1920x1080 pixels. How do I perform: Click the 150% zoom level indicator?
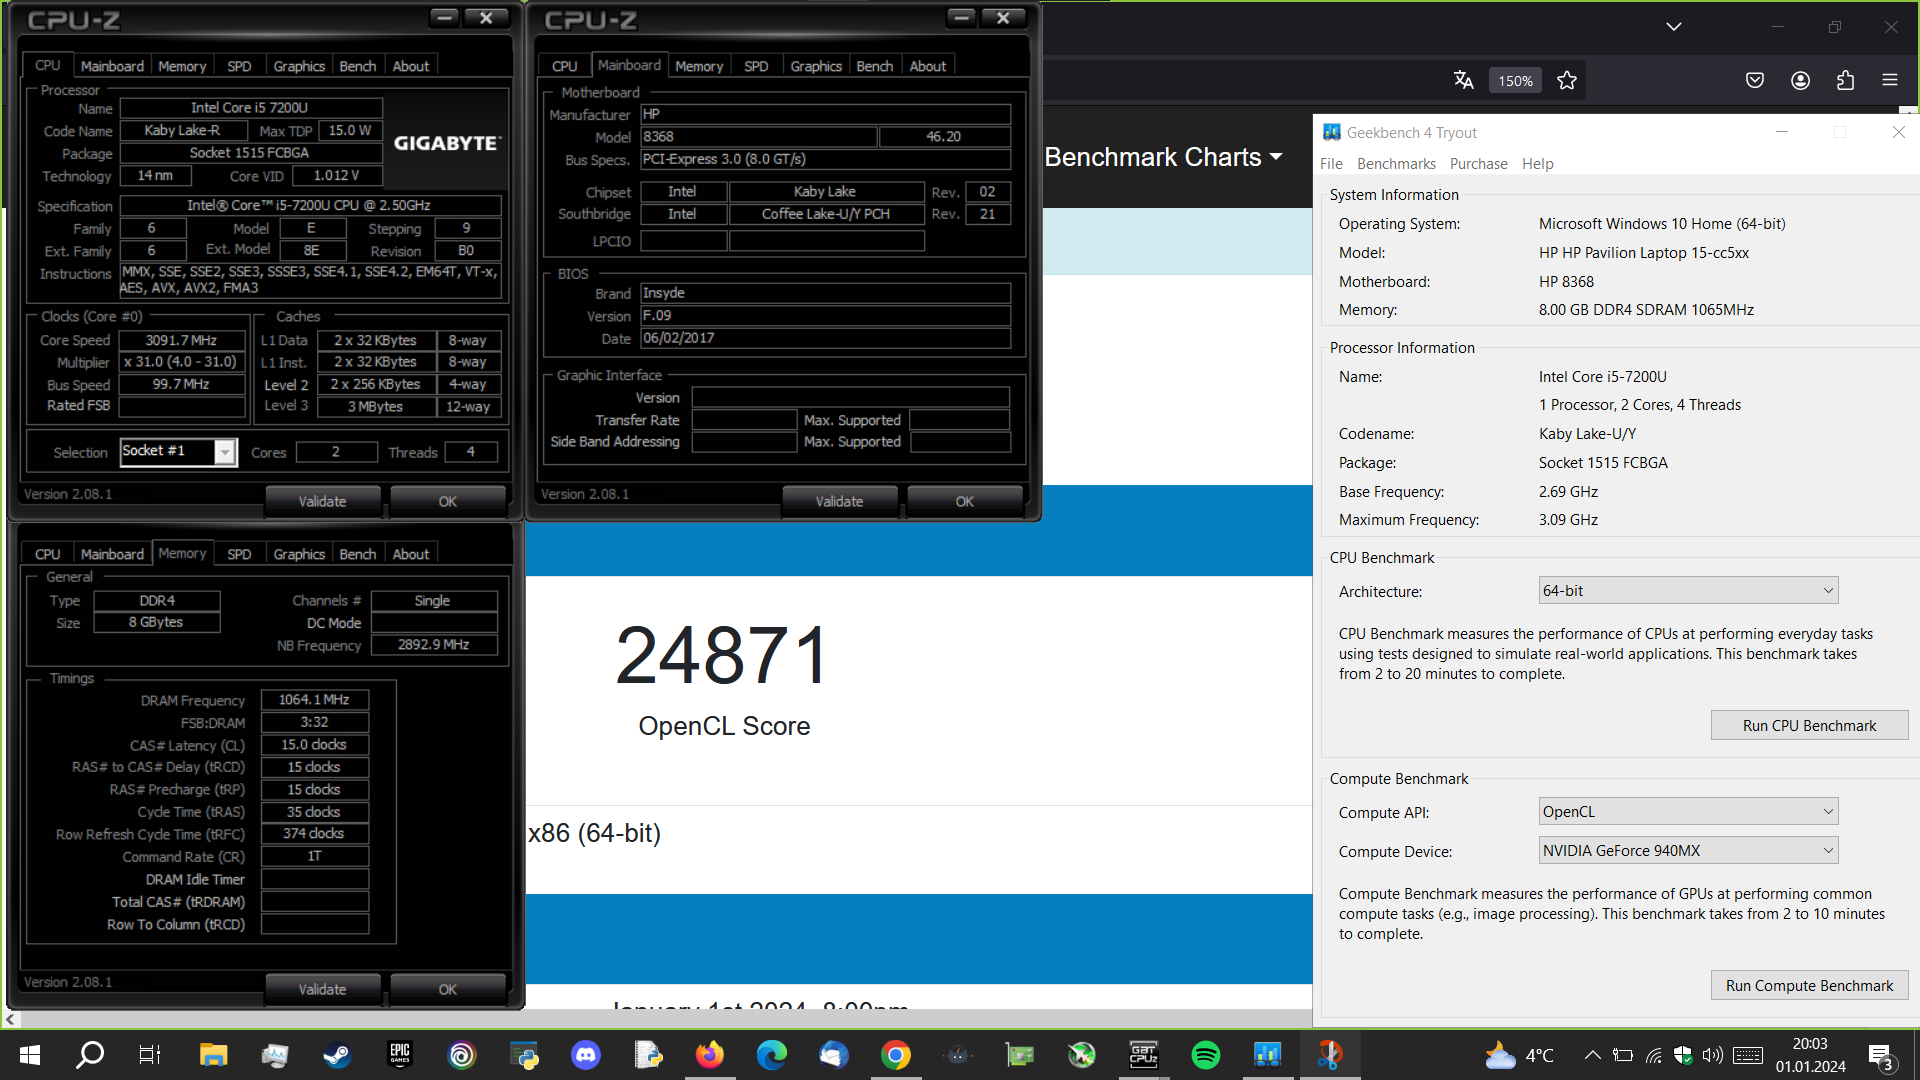tap(1515, 81)
